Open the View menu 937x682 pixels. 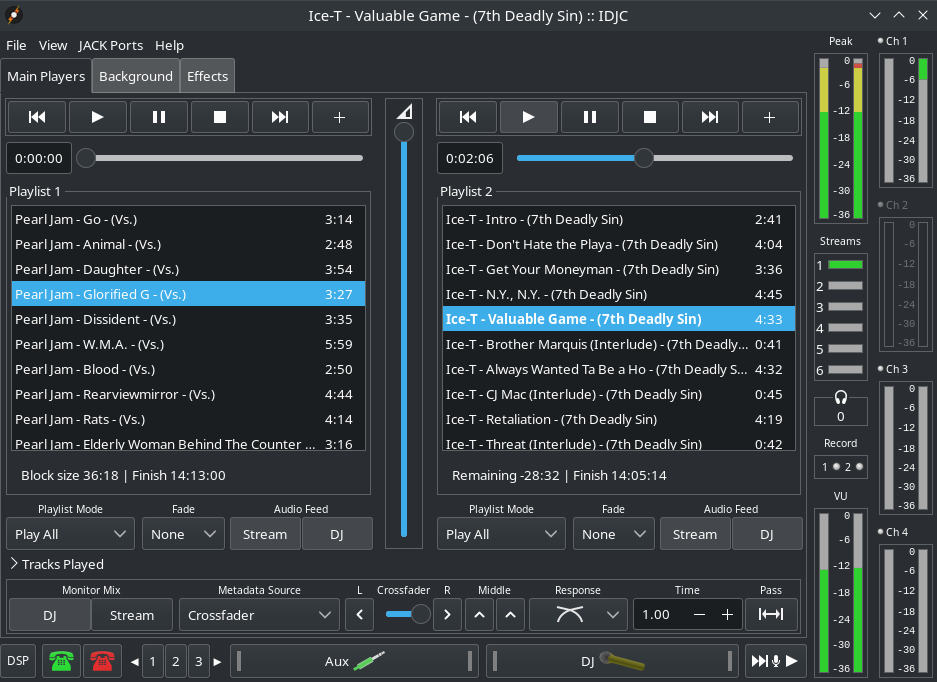point(53,45)
